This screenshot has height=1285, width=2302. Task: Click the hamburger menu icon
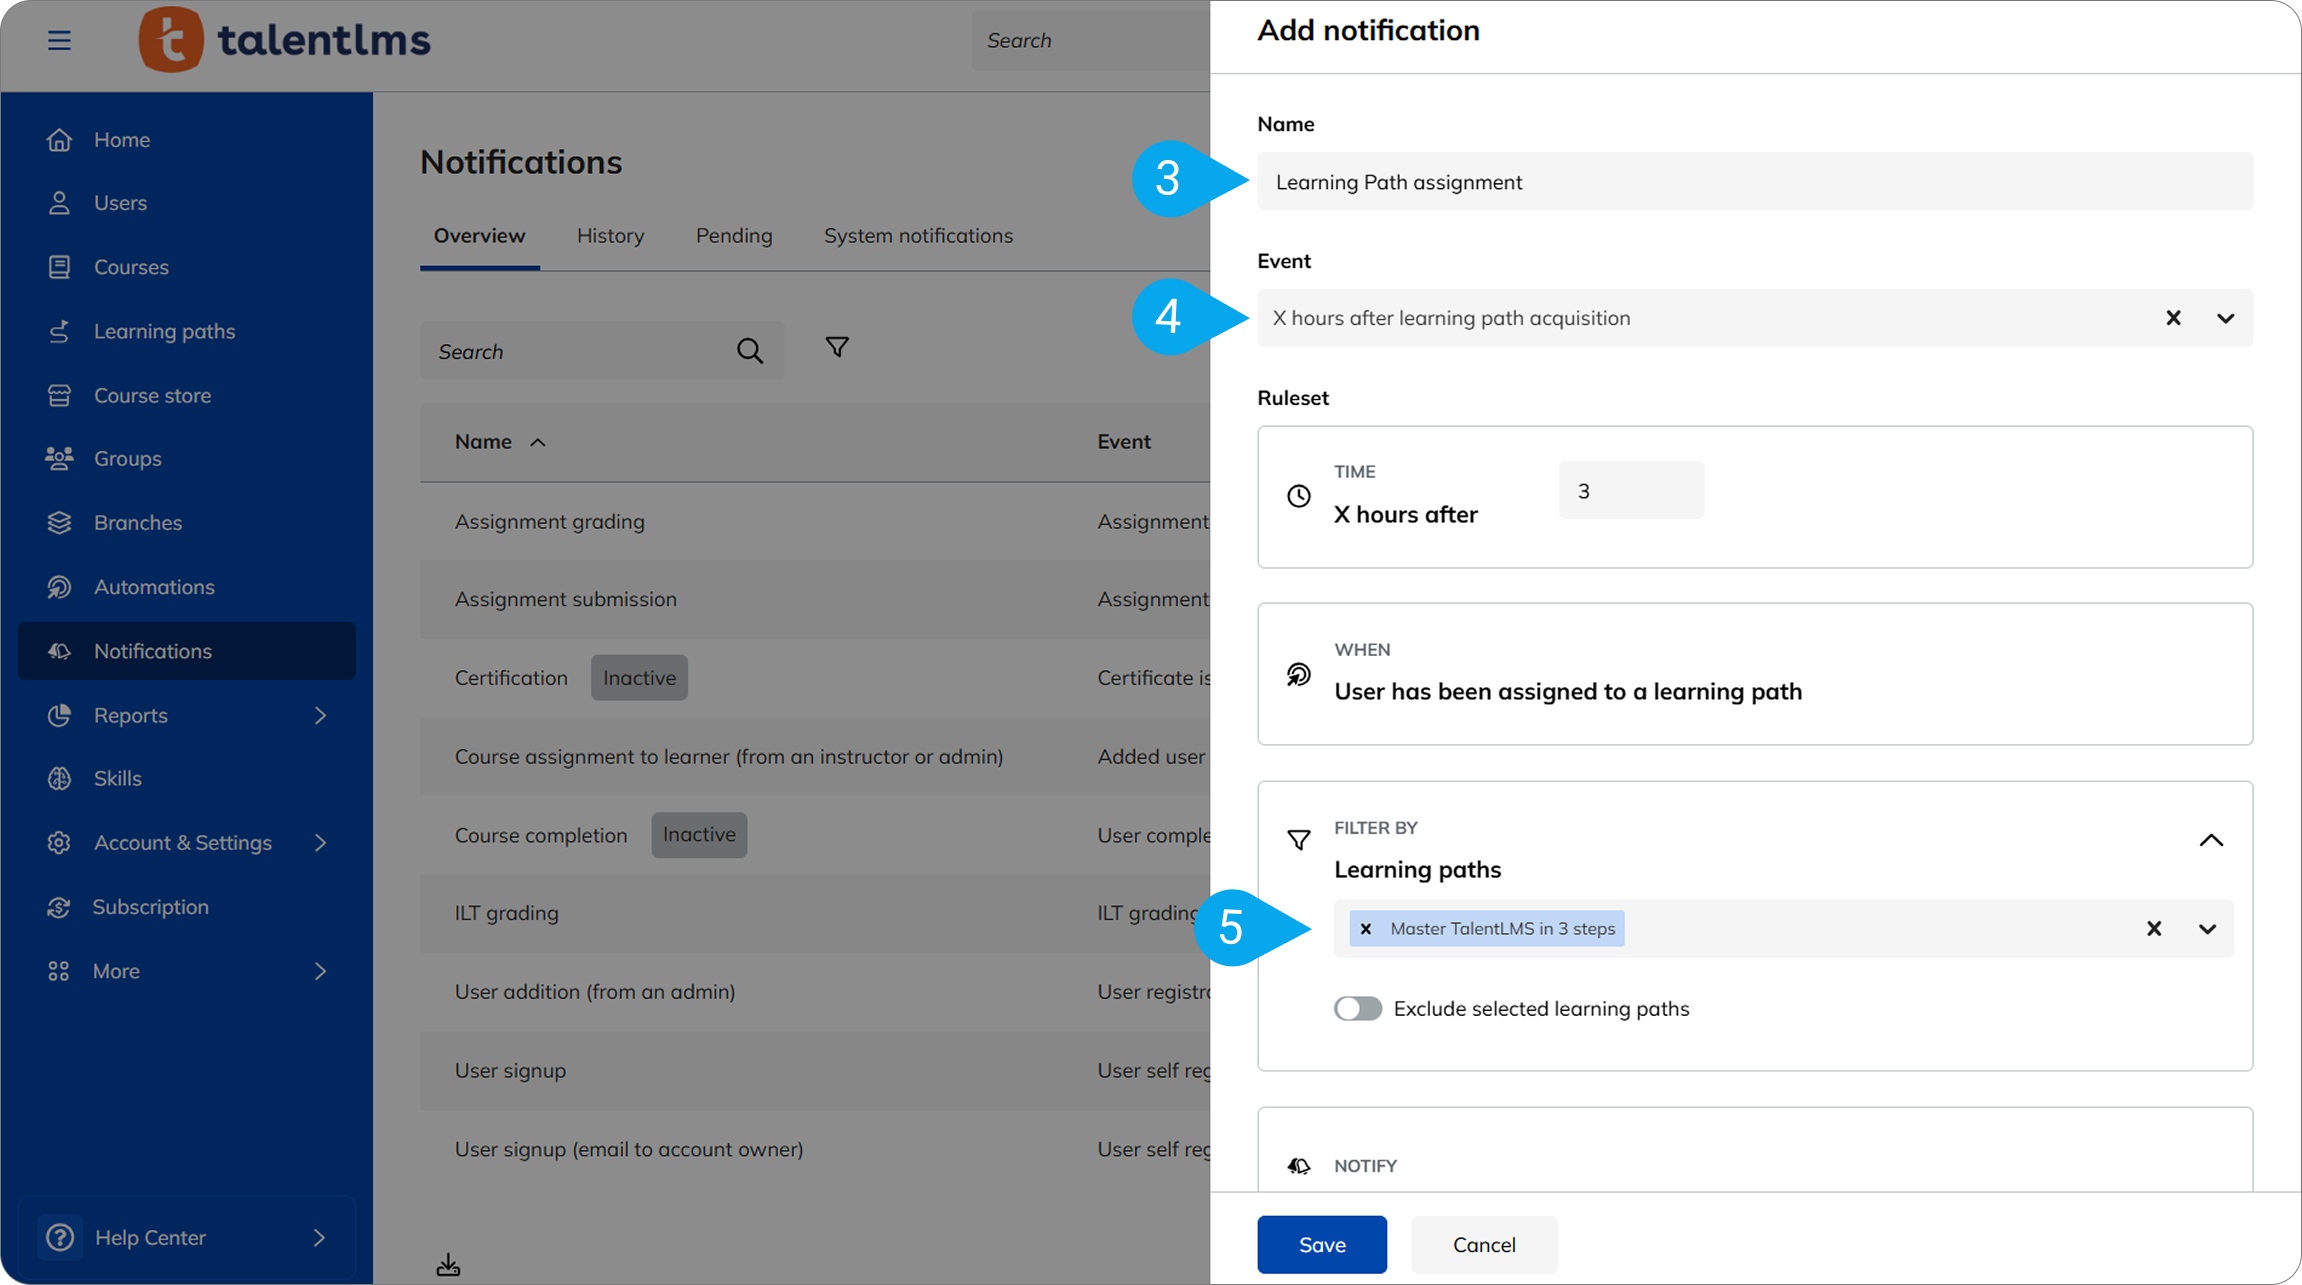[59, 40]
